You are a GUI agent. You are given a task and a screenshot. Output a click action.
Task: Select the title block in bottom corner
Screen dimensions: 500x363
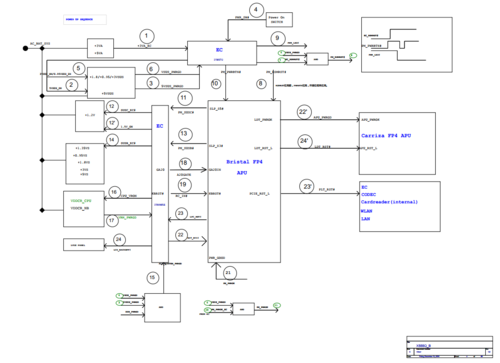click(449, 347)
